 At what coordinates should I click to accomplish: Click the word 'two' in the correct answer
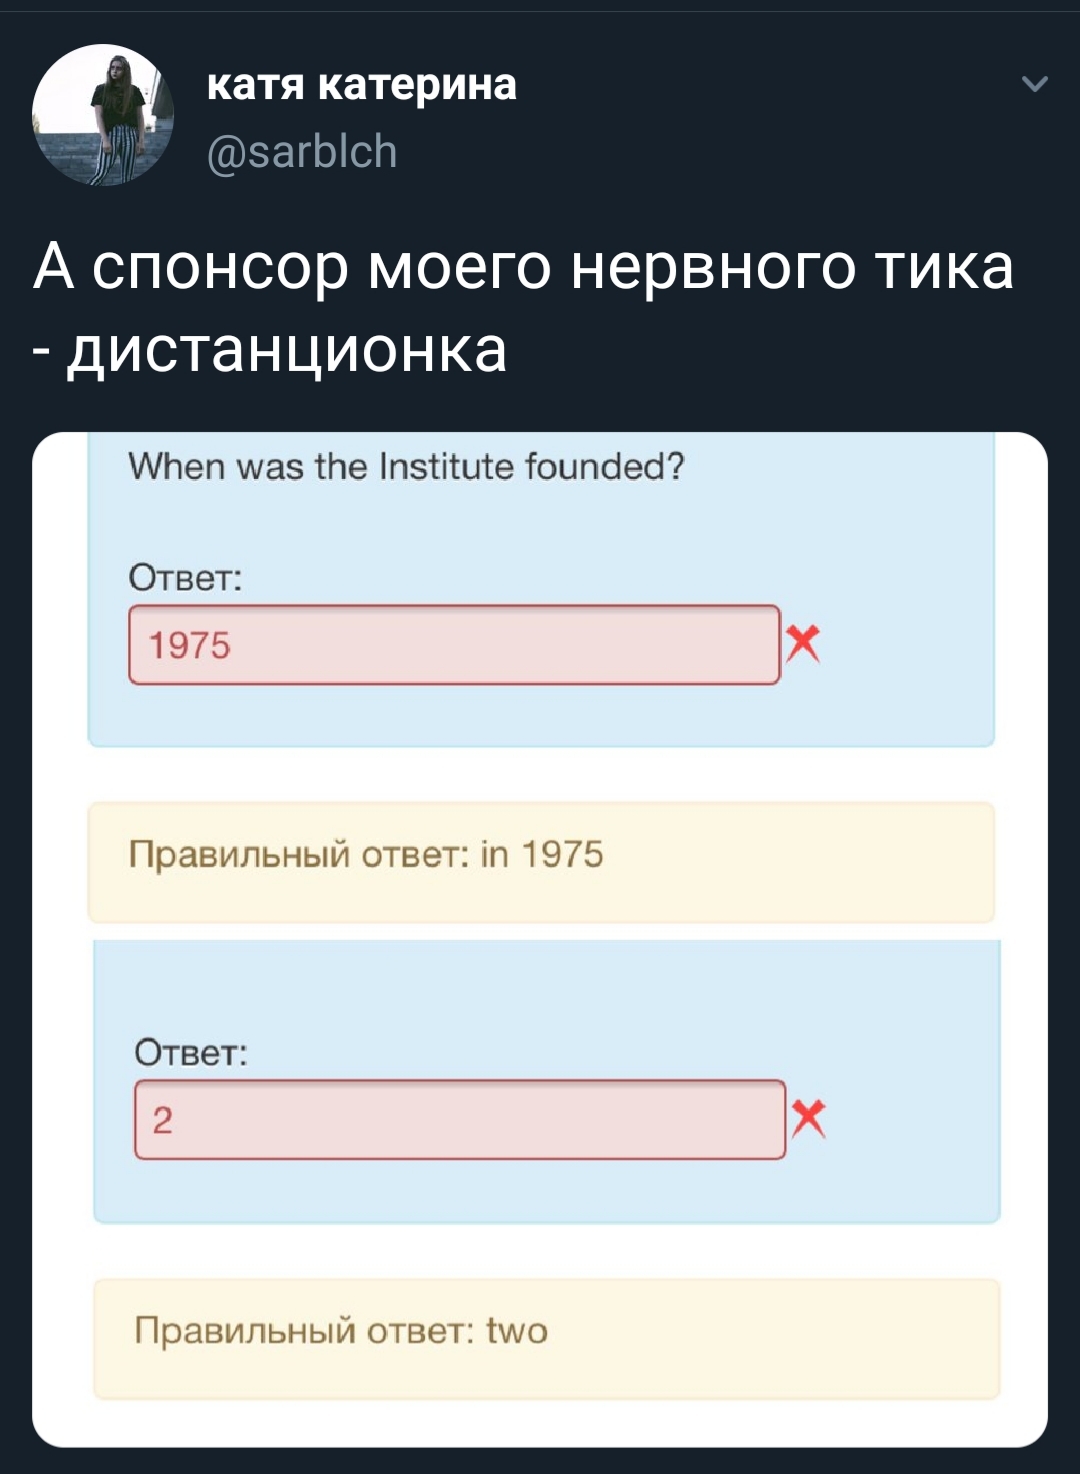(517, 1331)
